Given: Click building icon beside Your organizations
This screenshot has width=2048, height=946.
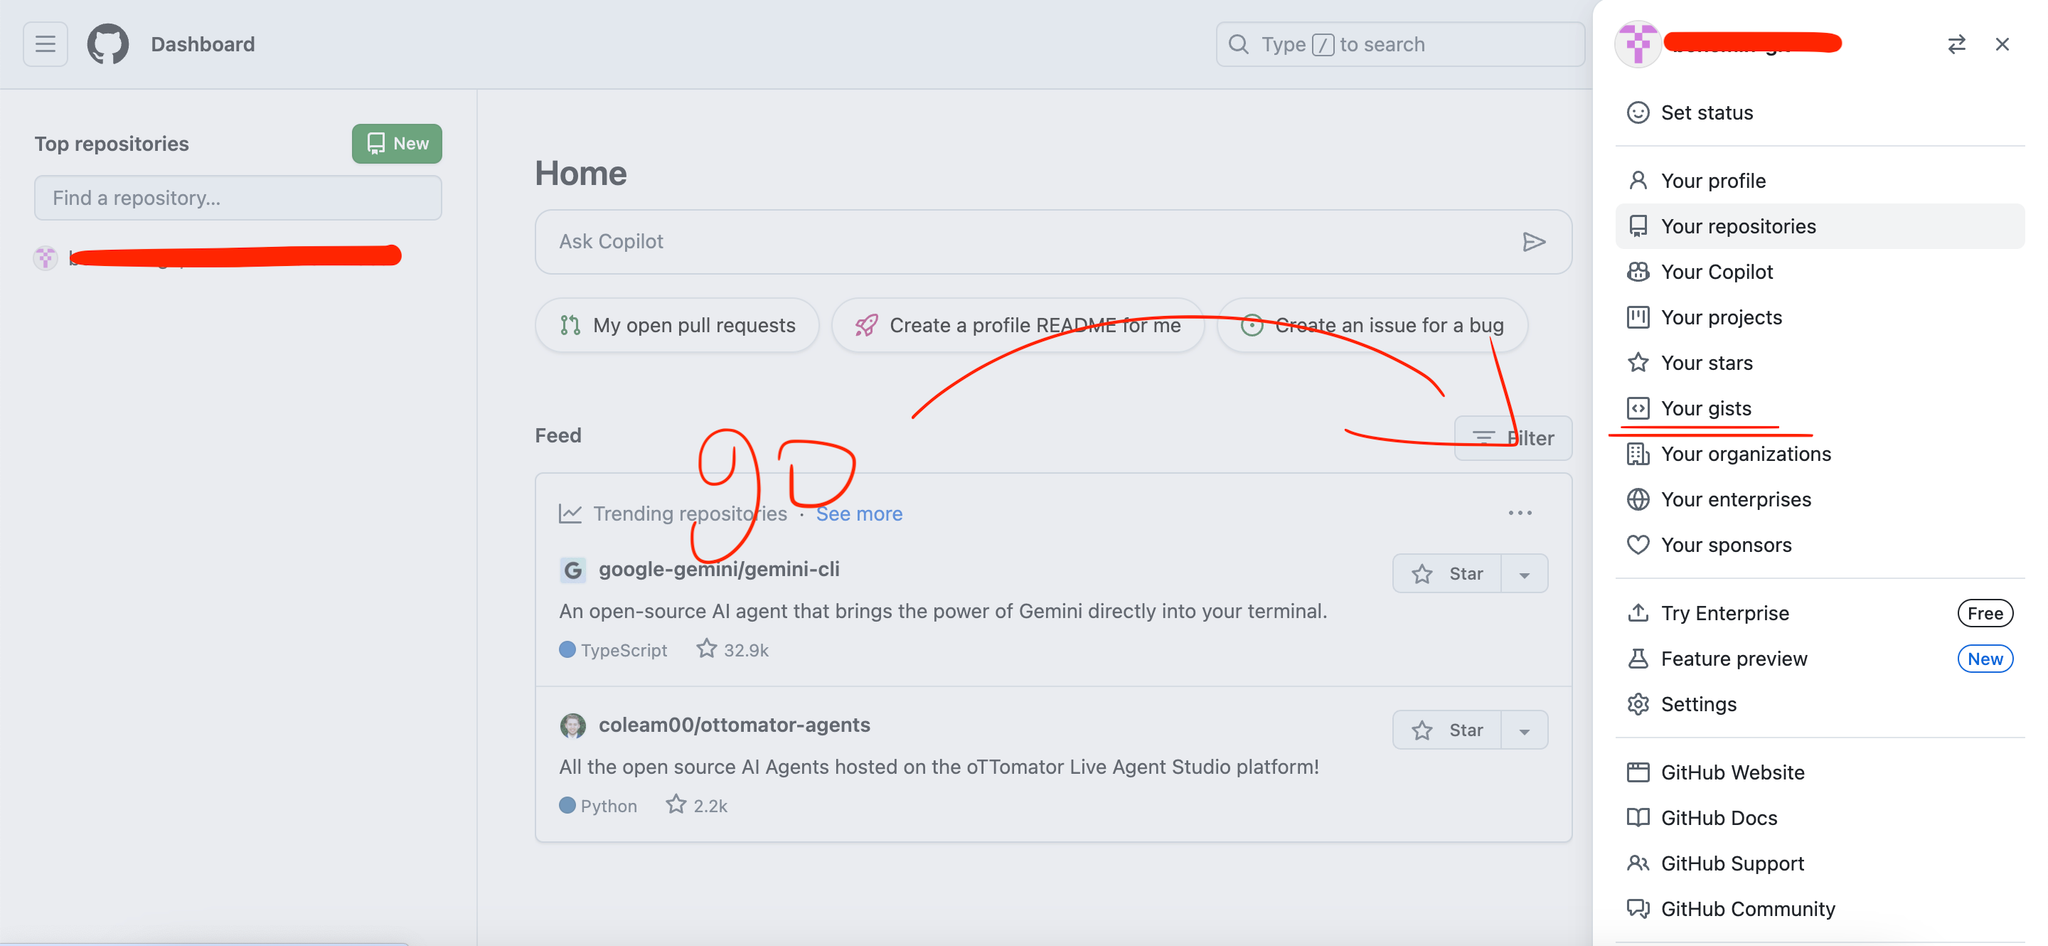Looking at the screenshot, I should pos(1638,454).
